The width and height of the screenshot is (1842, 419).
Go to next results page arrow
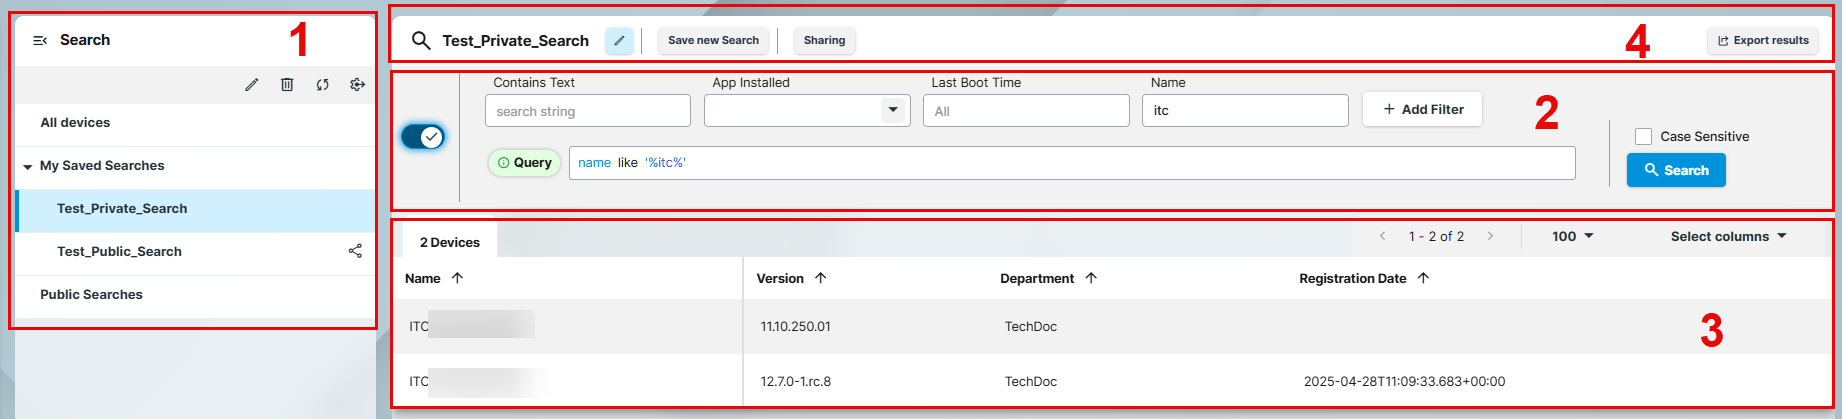click(1490, 236)
